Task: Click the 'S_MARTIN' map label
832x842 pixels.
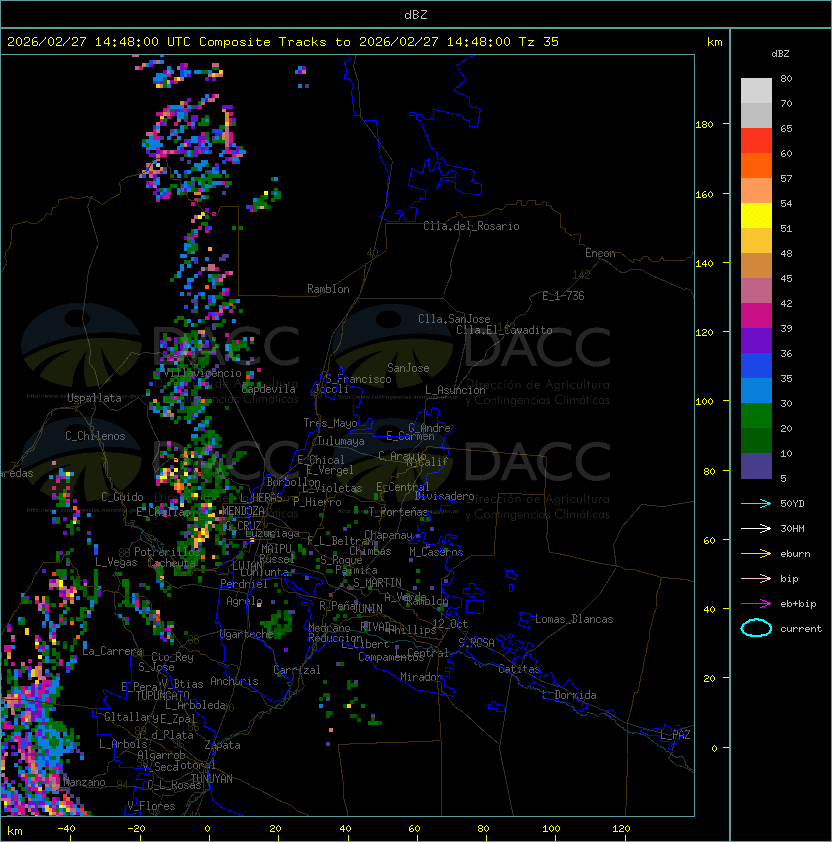Action: pos(377,583)
